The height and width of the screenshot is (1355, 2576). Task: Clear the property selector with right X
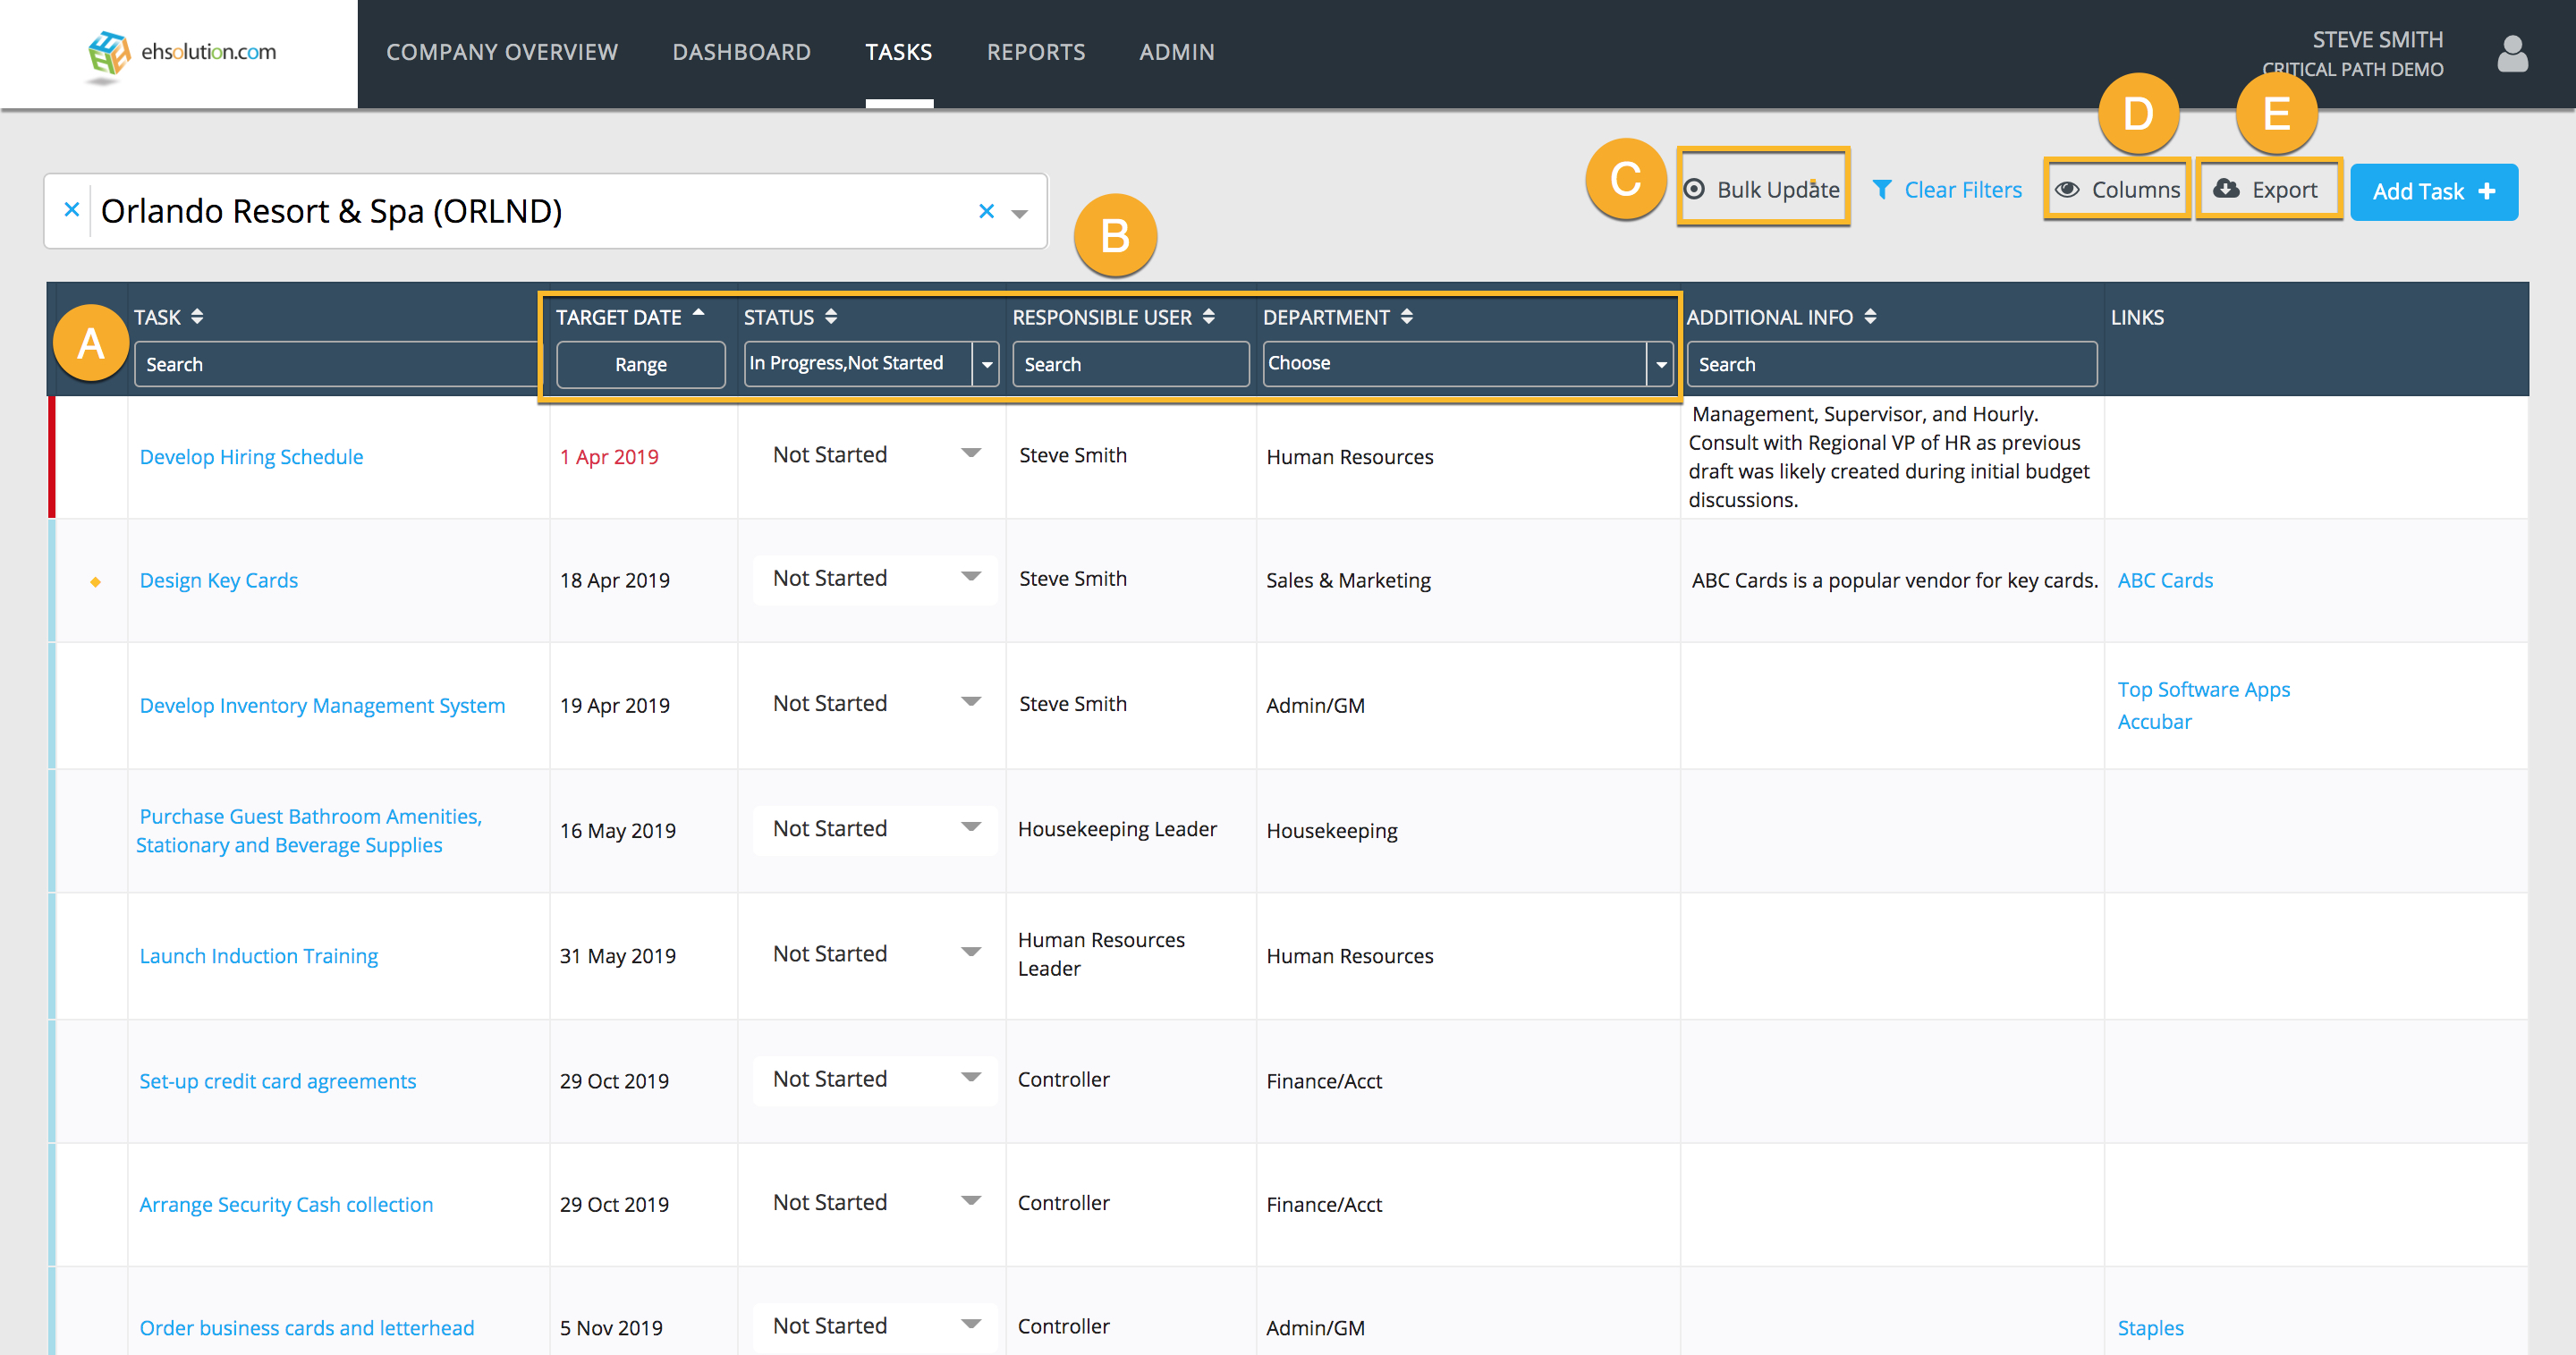pyautogui.click(x=986, y=211)
